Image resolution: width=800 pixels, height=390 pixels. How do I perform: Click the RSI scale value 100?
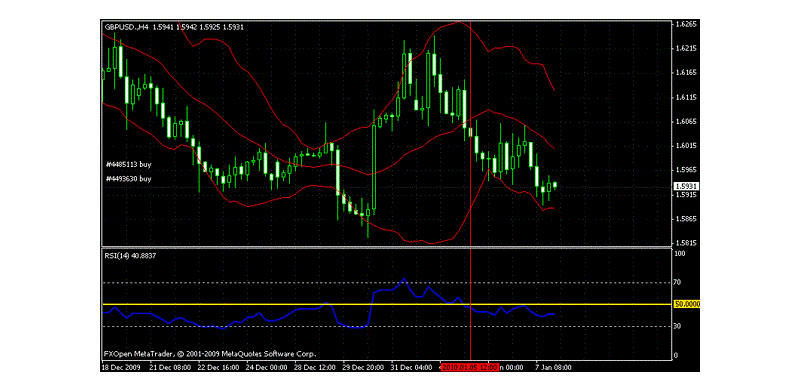point(679,253)
